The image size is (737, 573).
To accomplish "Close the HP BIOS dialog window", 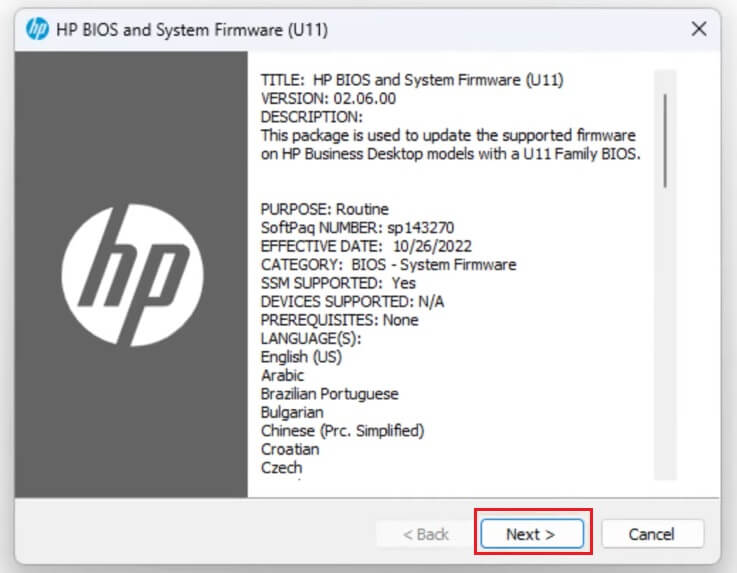I will 699,29.
